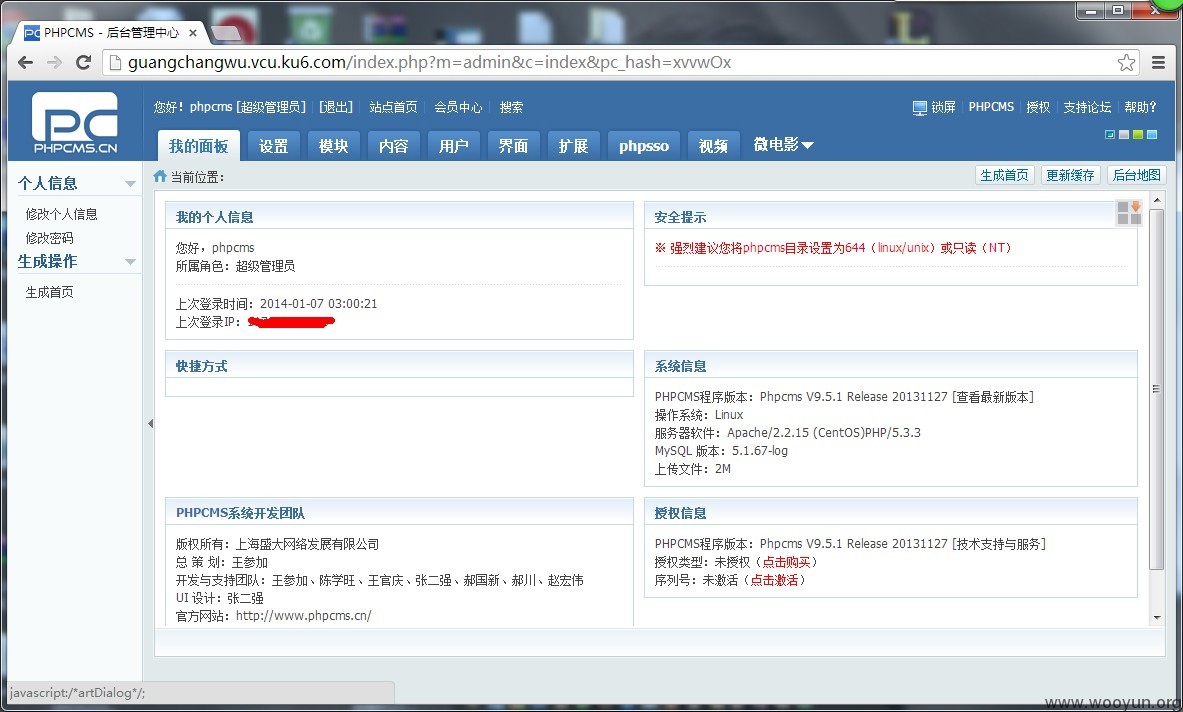Screen dimensions: 1183x712
Task: Select the light blue skin color square
Action: (x=1152, y=134)
